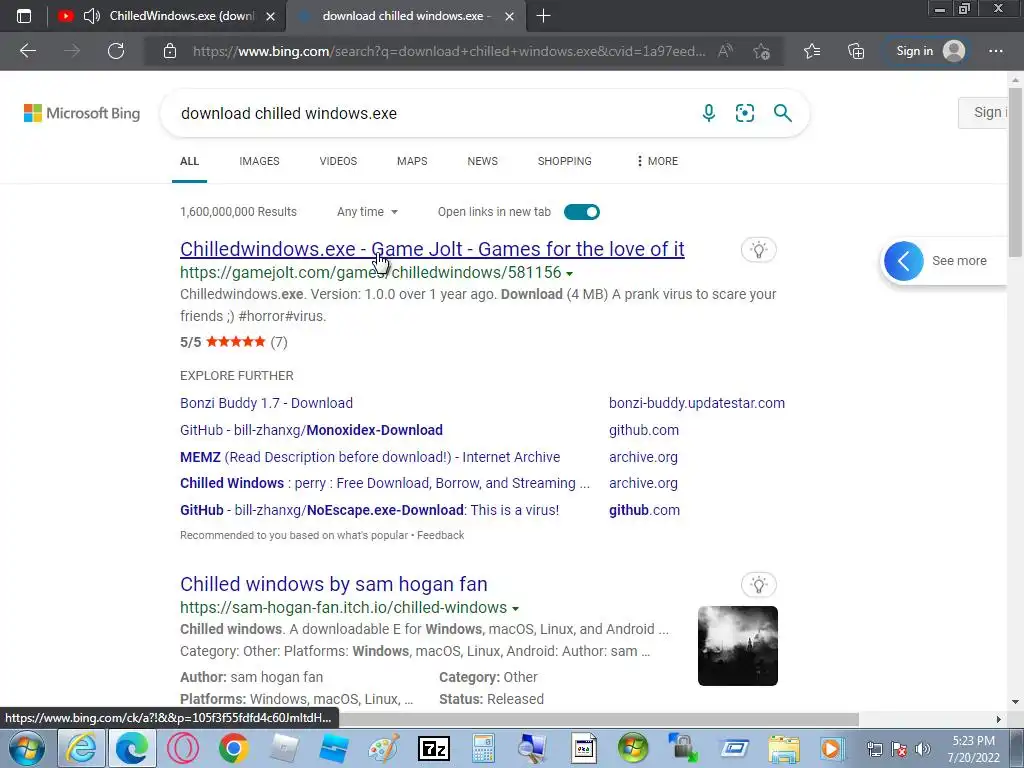Click lightbulb icon next to Chilledwindows.exe result

pyautogui.click(x=759, y=249)
